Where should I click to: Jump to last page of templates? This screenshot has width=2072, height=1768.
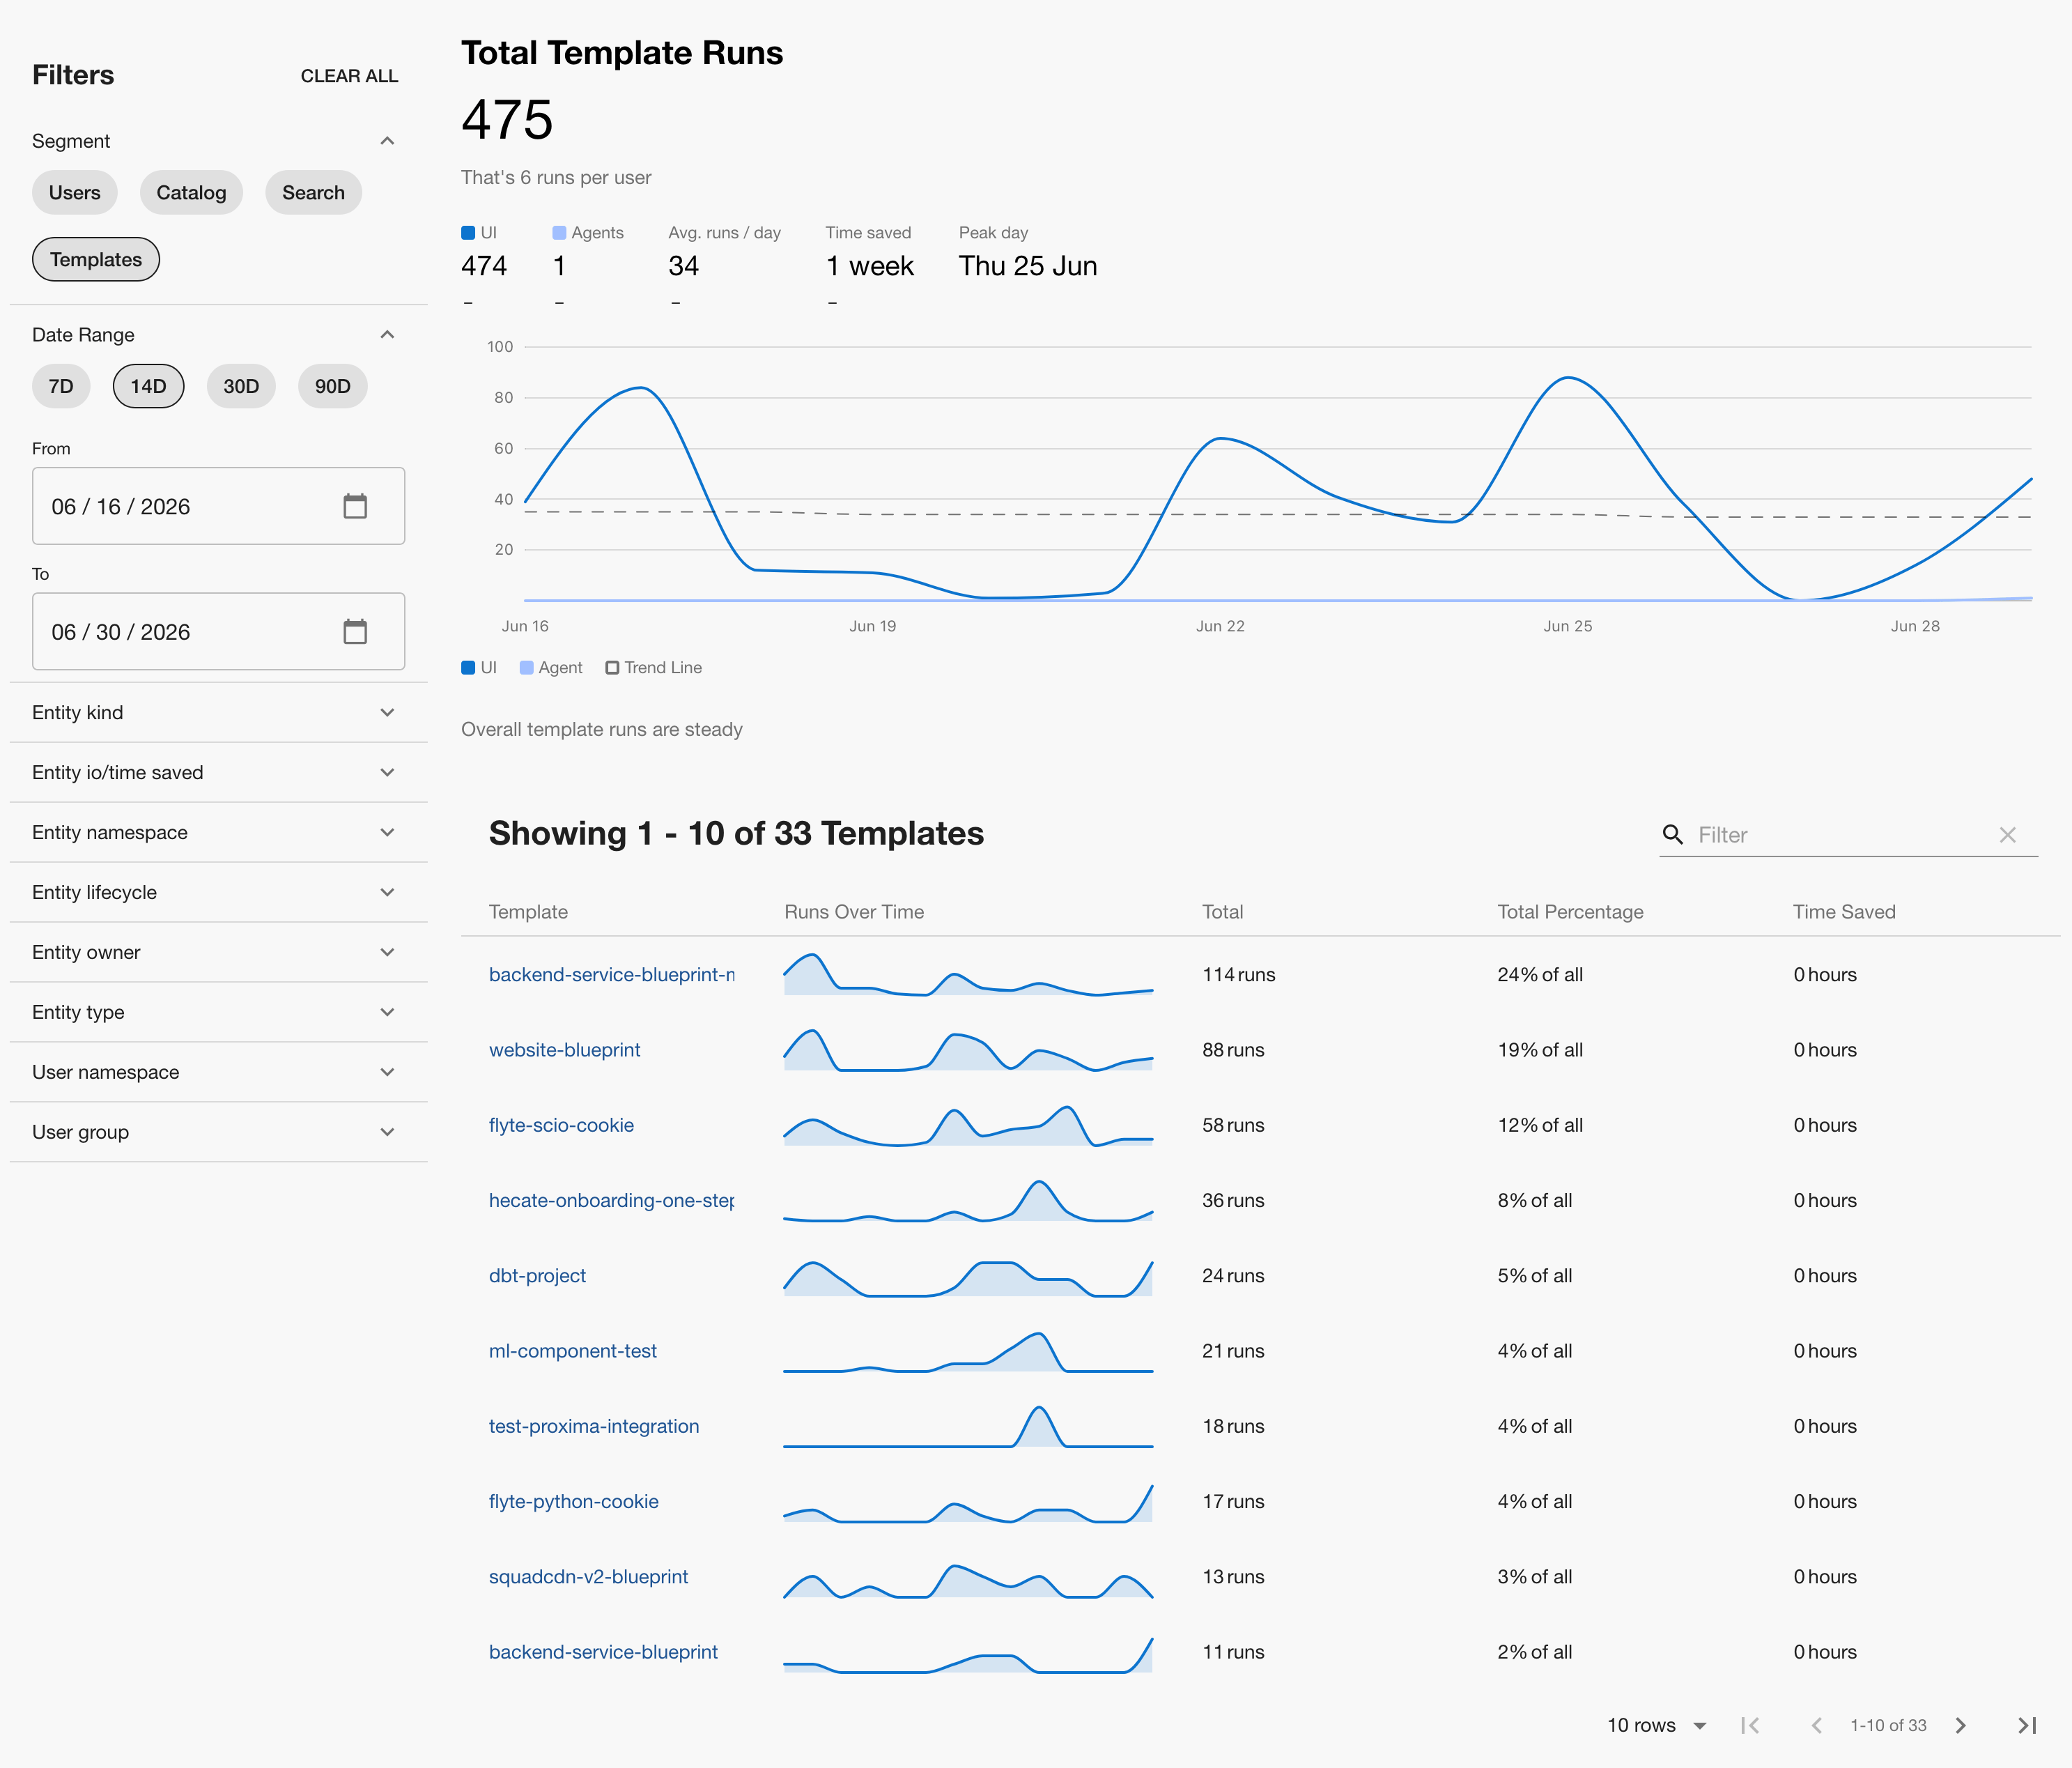click(x=2027, y=1725)
